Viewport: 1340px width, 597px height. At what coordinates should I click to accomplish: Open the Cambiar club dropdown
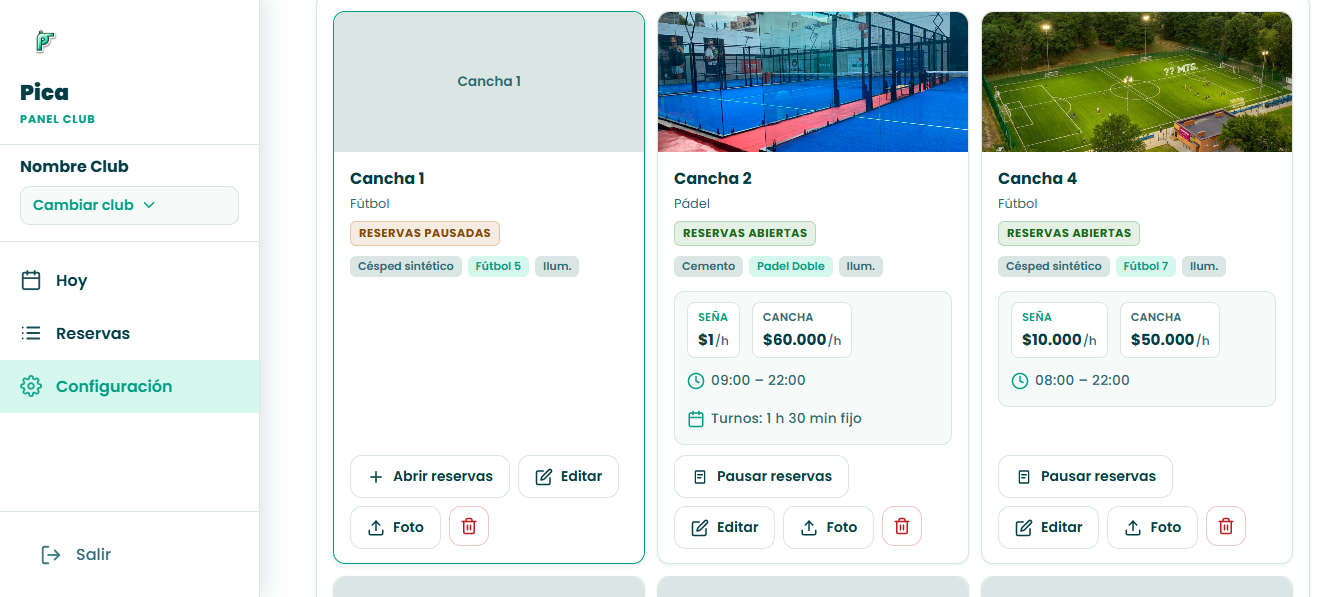pos(129,205)
